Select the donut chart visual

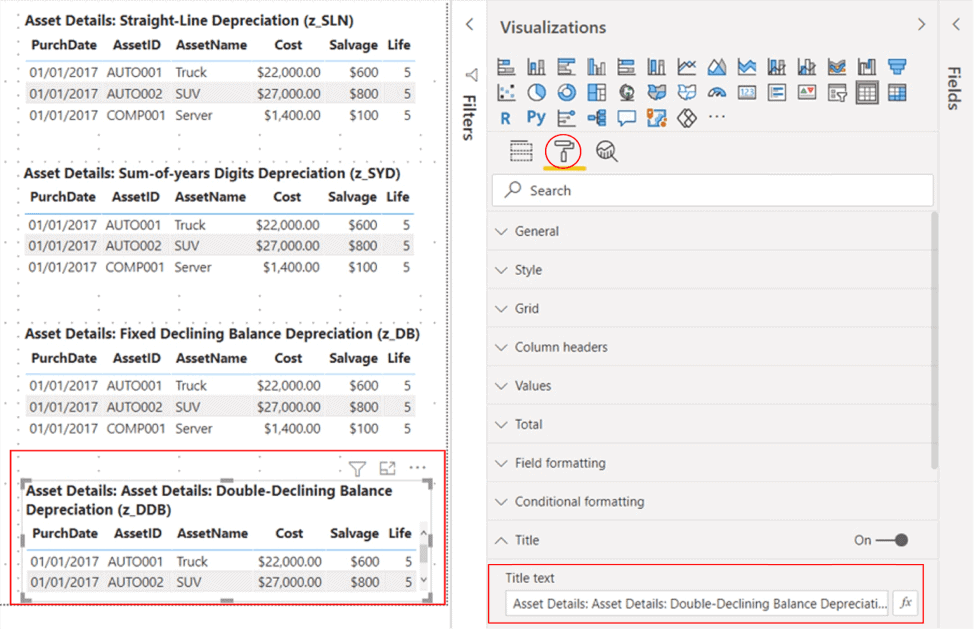click(x=566, y=93)
